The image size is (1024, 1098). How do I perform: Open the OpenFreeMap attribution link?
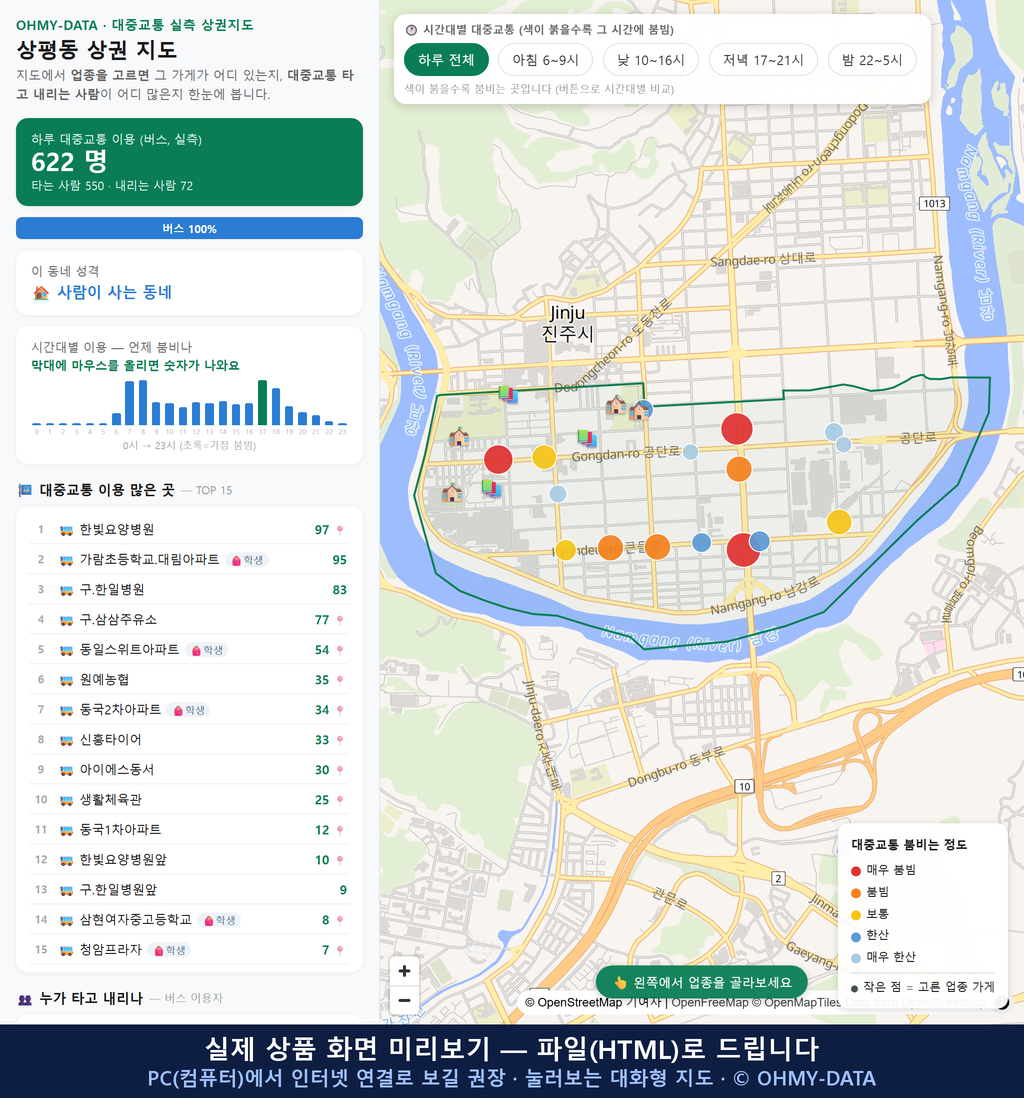click(x=710, y=1002)
